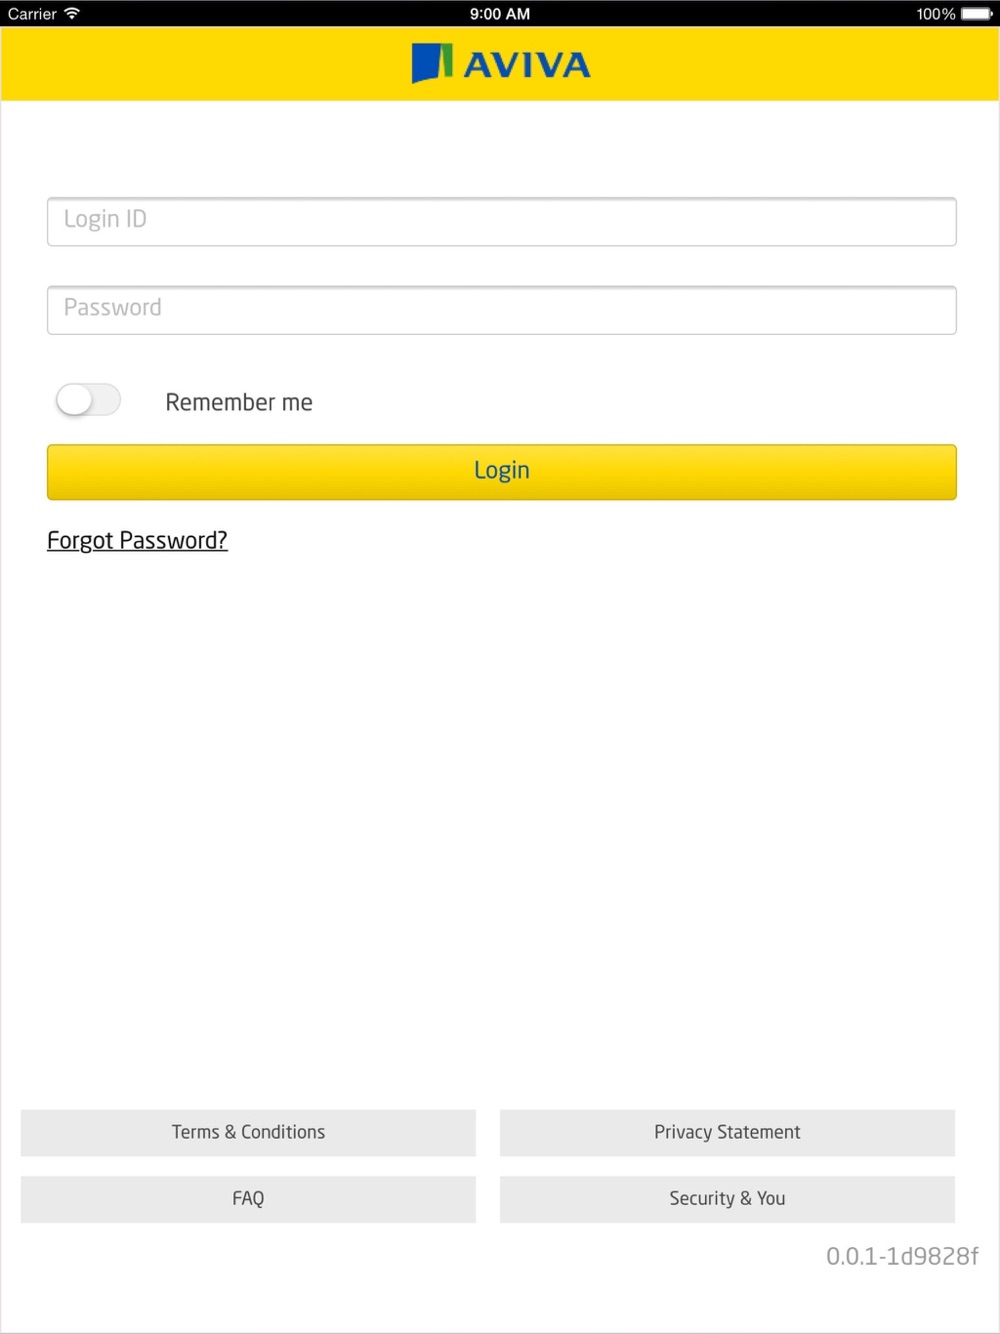Image resolution: width=1000 pixels, height=1334 pixels.
Task: Tap the AVIVA wordmark in header
Action: (x=527, y=66)
